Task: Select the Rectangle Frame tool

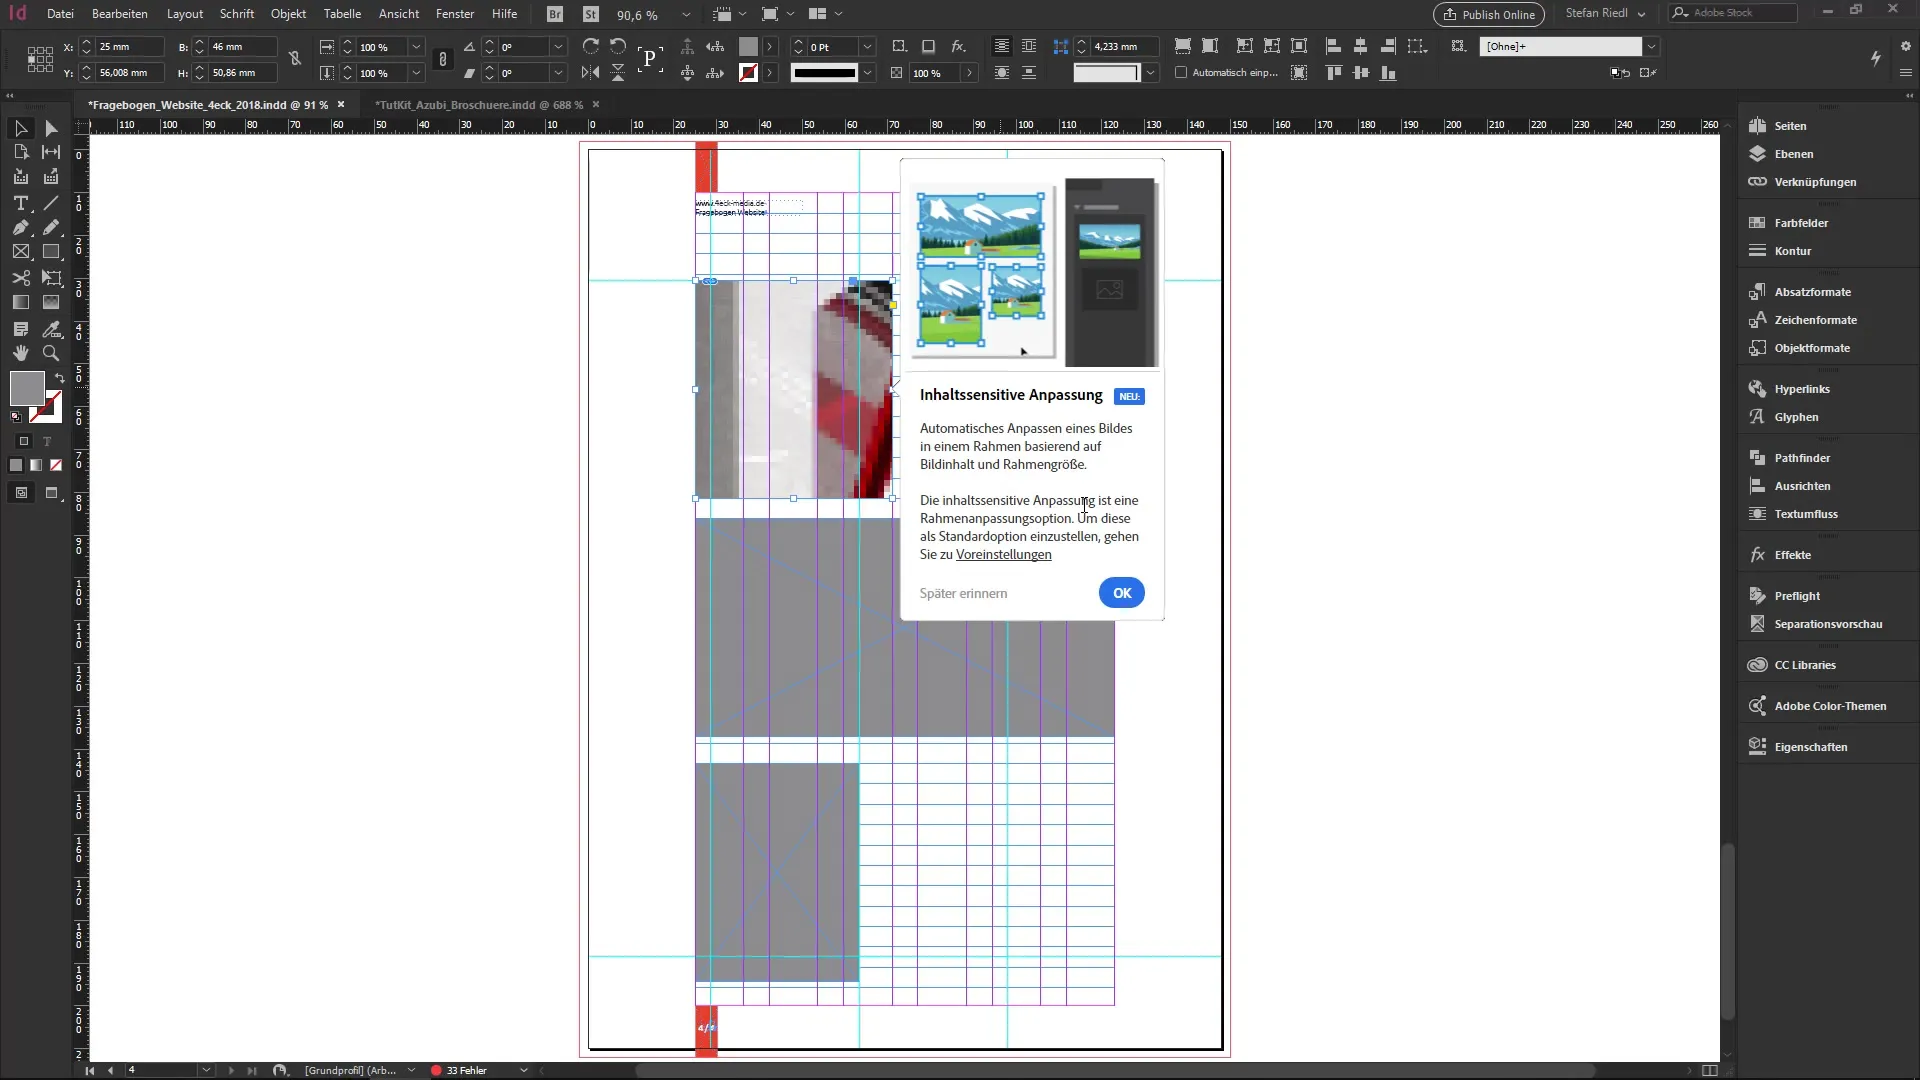Action: (x=21, y=252)
